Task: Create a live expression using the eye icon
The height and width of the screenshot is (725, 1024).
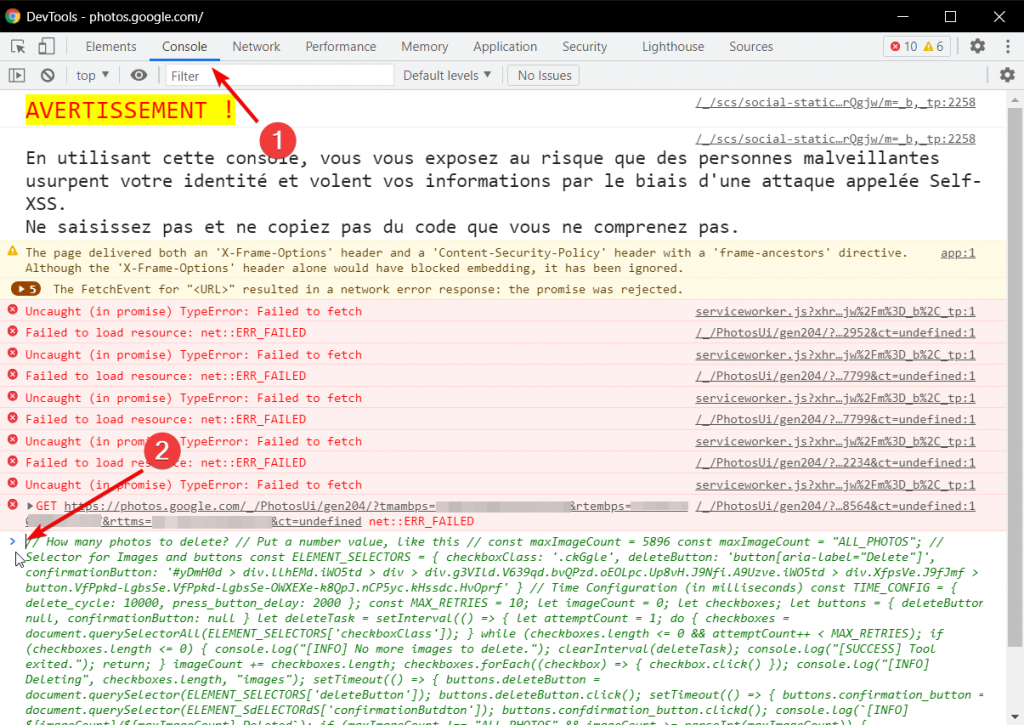Action: (139, 75)
